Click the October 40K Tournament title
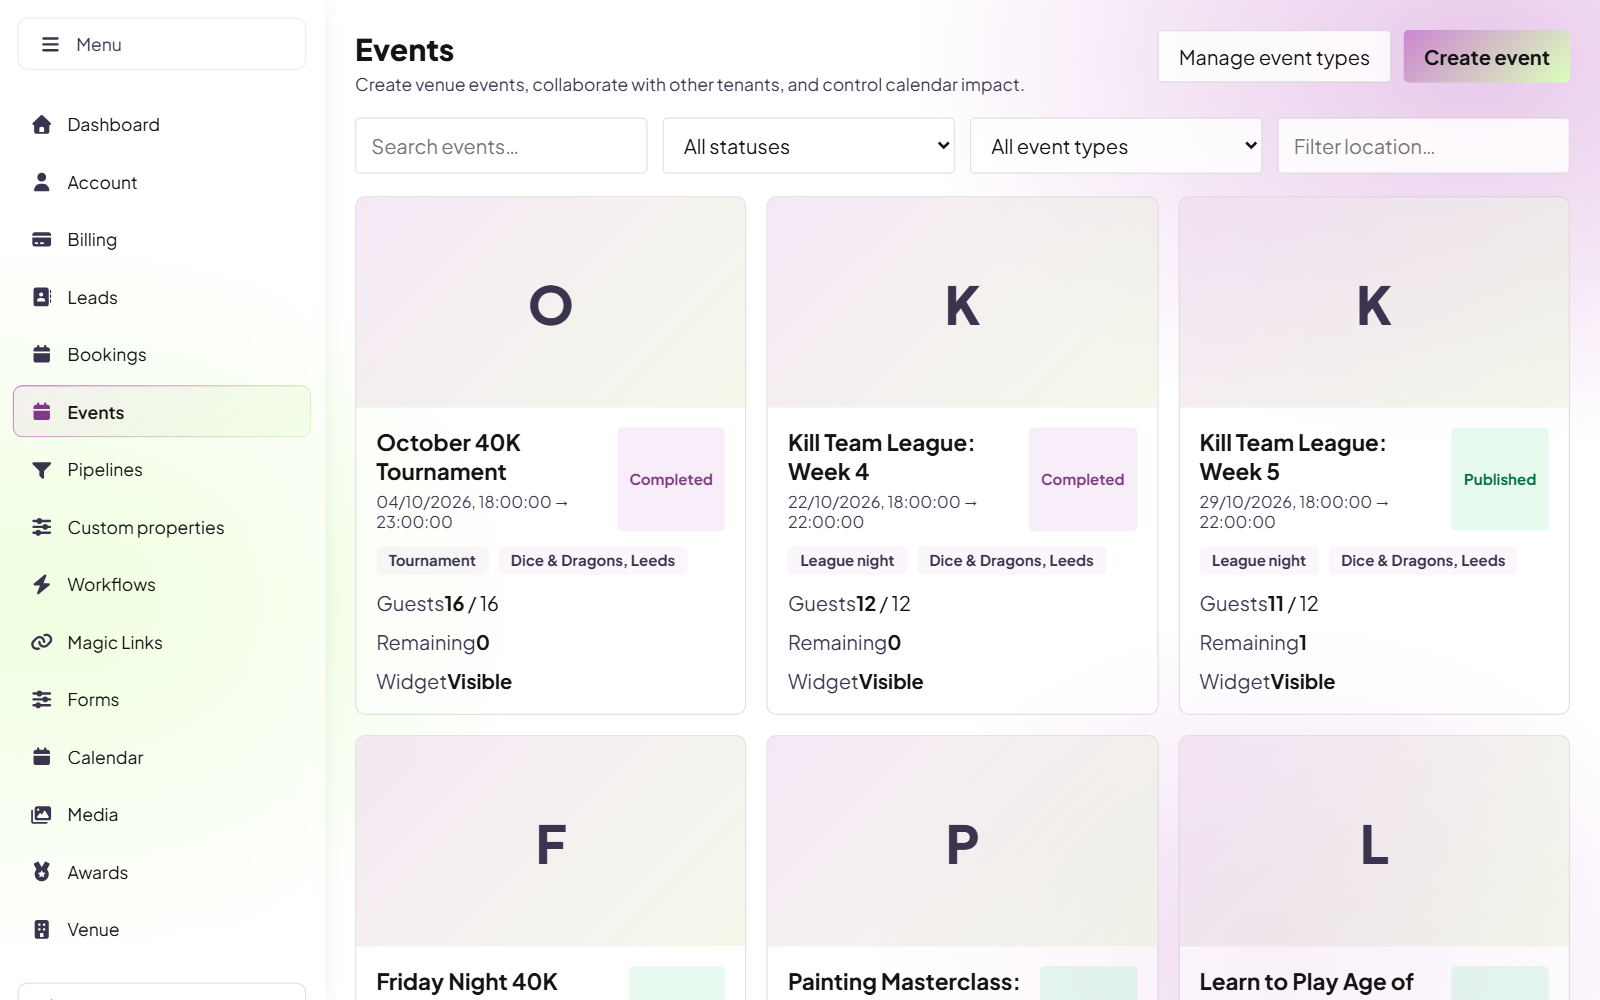 click(x=449, y=457)
